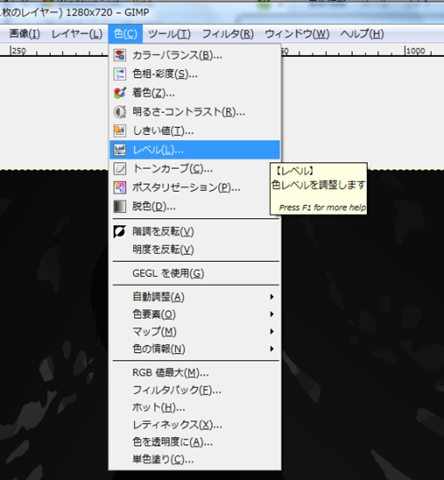Open 明るさ-コントラスト(R)... dialog entry
Image resolution: width=444 pixels, height=480 pixels.
195,112
